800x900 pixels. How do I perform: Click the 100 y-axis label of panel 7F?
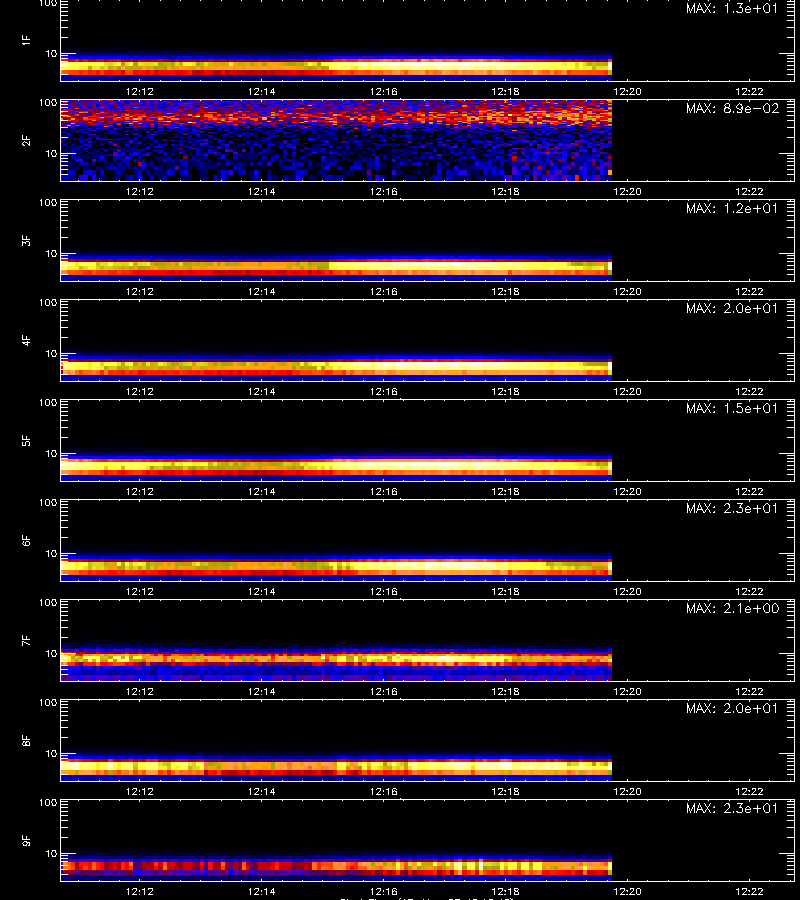pyautogui.click(x=48, y=603)
